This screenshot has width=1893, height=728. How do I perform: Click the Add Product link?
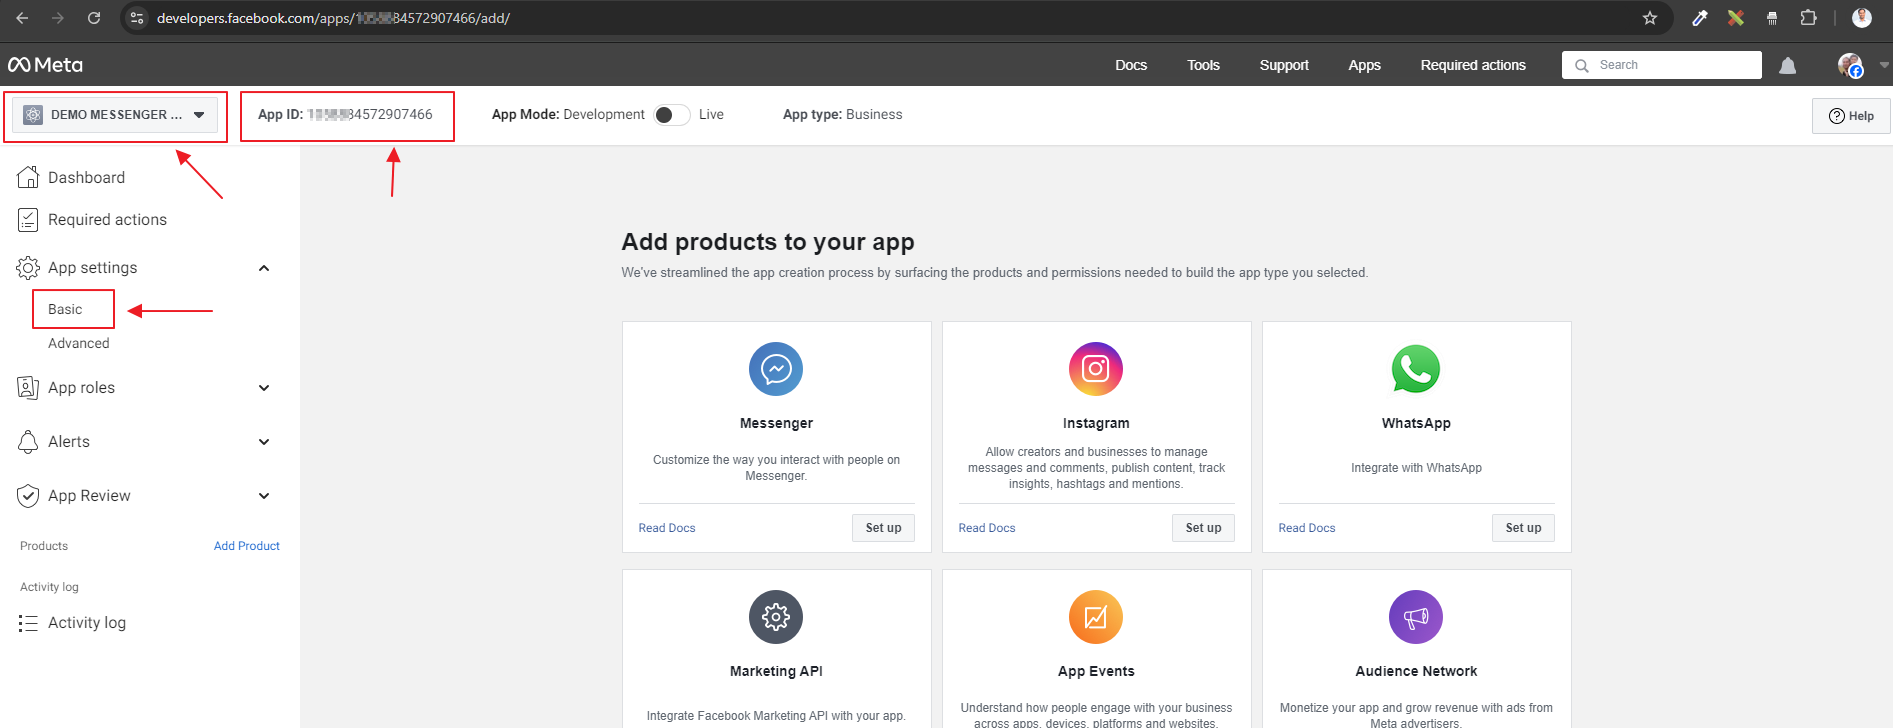(247, 546)
